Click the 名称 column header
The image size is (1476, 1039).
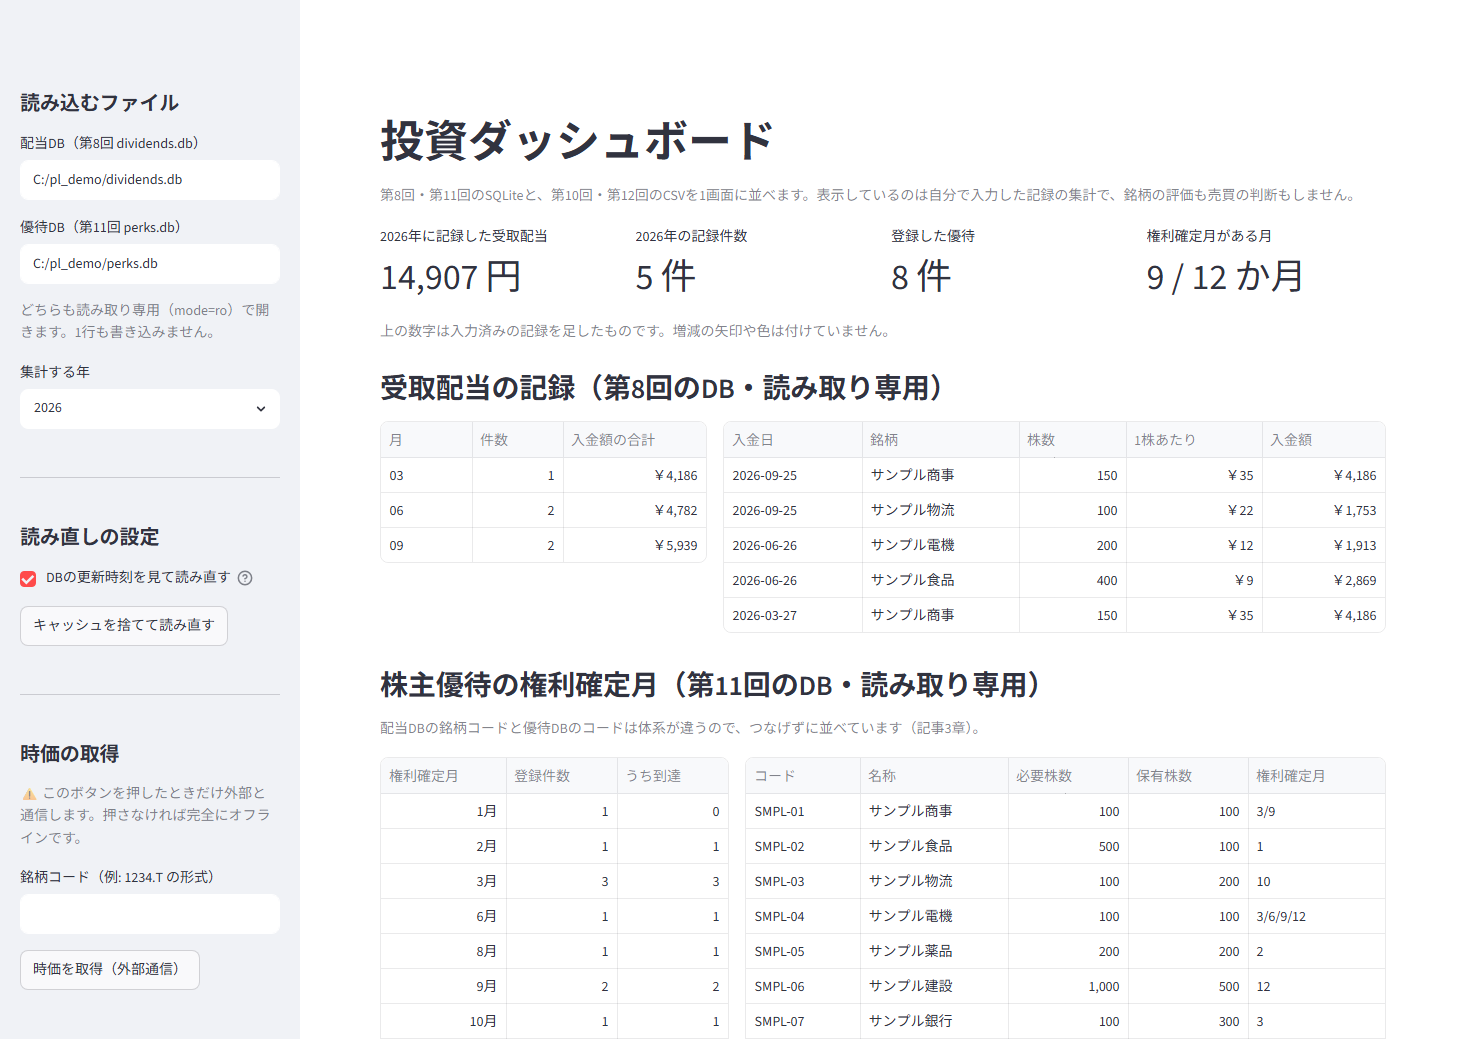click(934, 776)
